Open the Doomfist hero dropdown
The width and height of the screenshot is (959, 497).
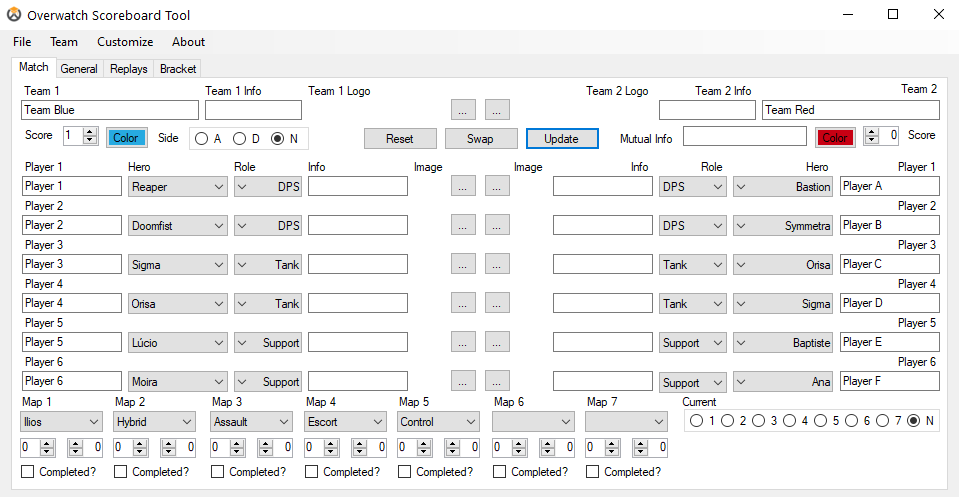click(x=177, y=226)
